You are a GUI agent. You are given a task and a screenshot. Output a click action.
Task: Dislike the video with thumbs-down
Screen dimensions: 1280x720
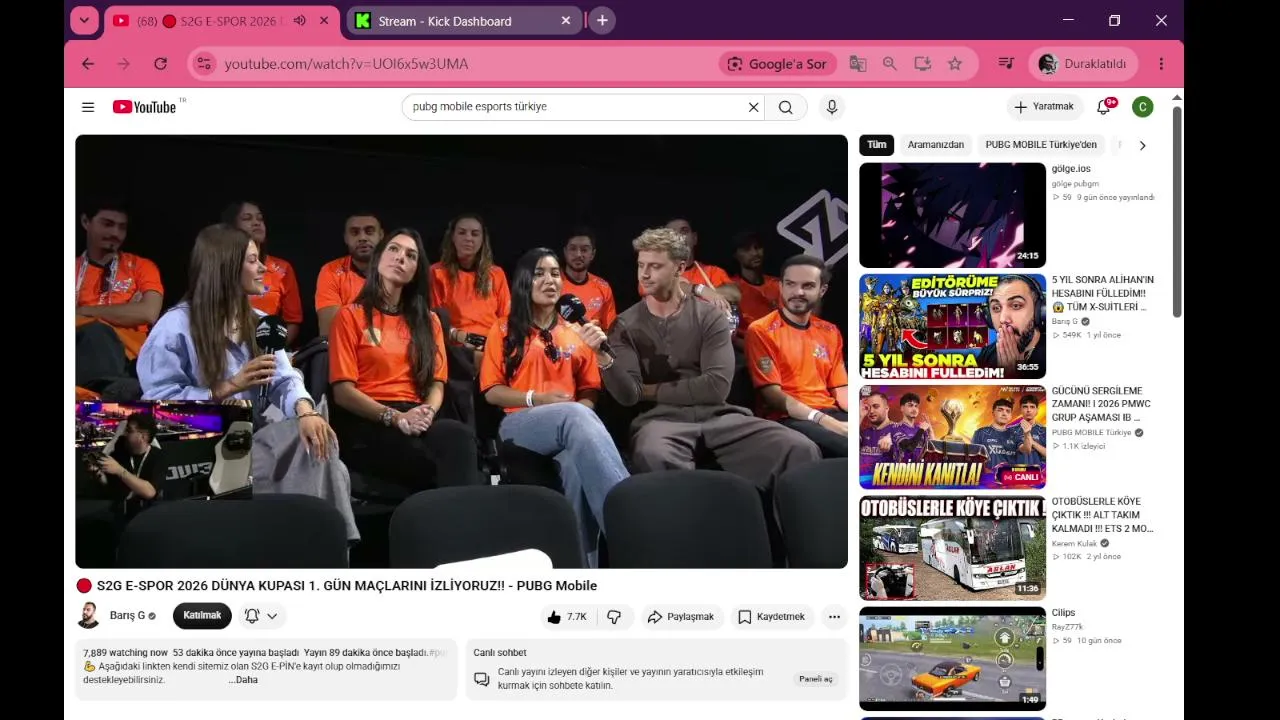[x=614, y=617]
